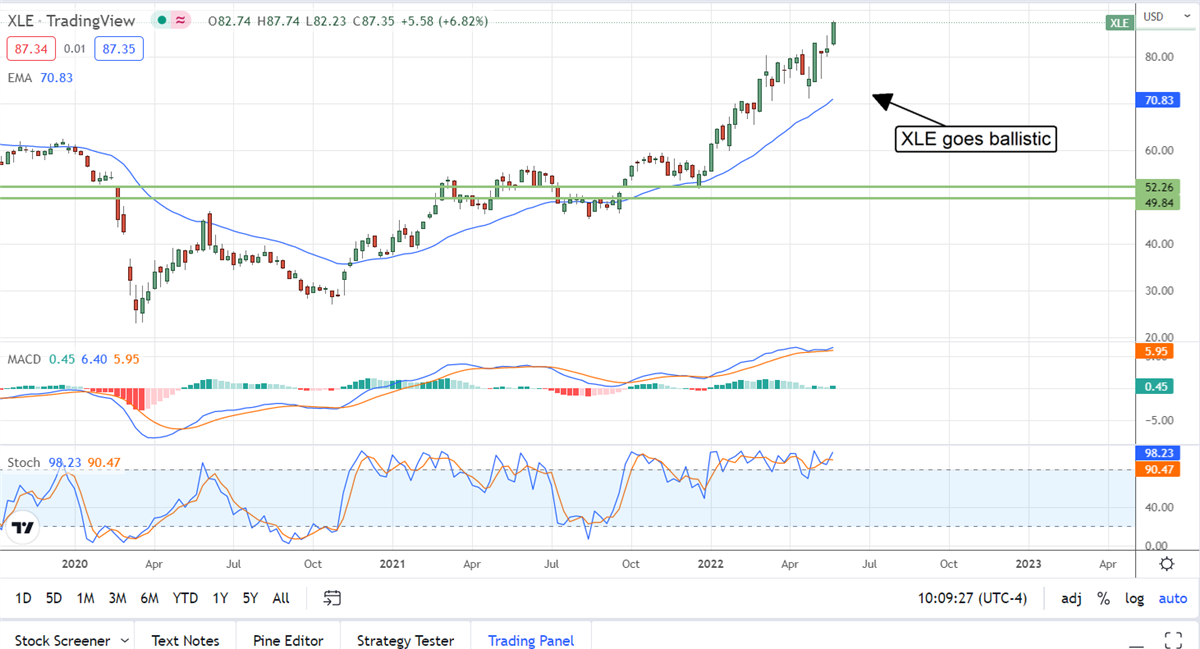Click the blue 87.35 buy price button
Viewport: 1200px width, 649px height.
click(x=120, y=48)
